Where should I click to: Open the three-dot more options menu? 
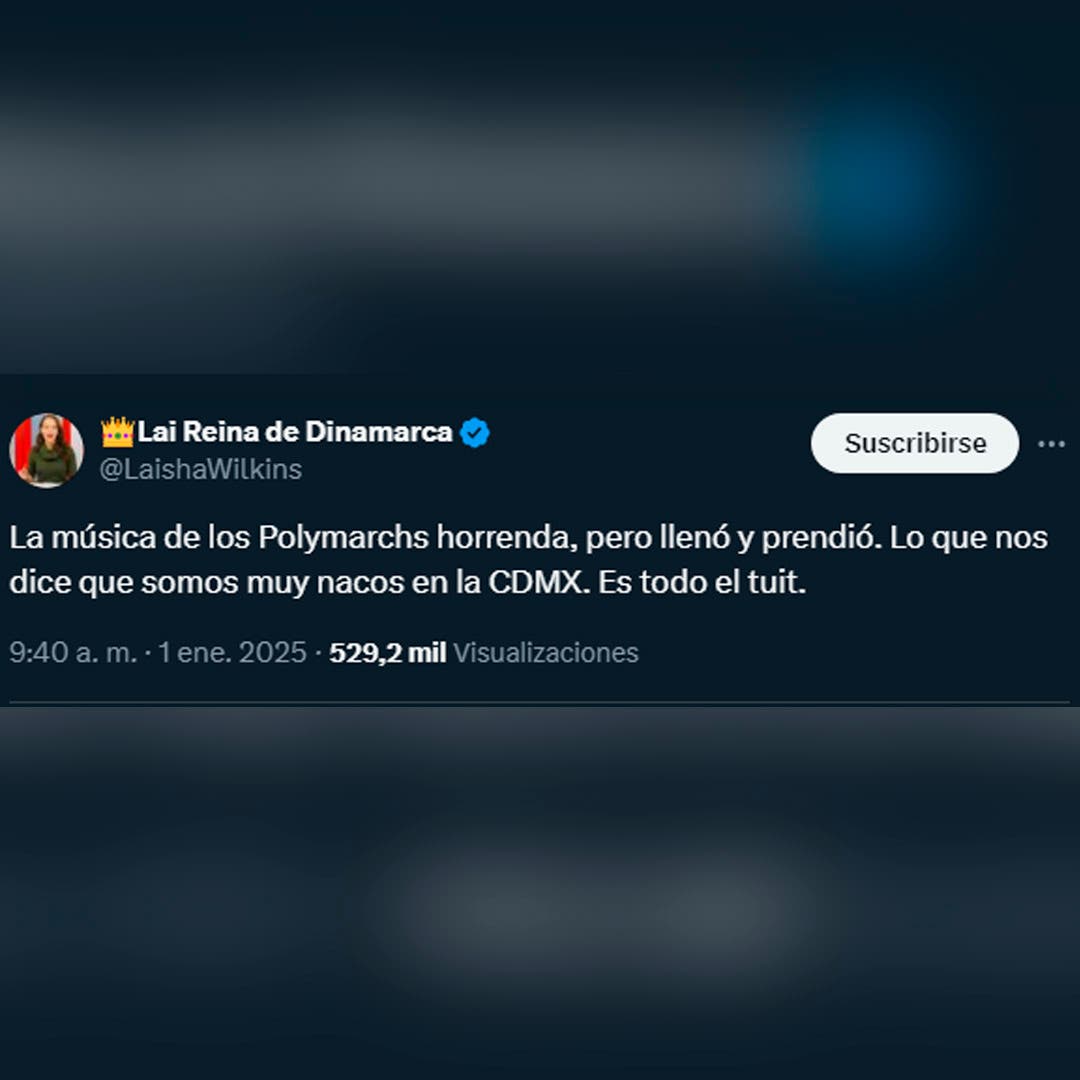point(1051,444)
